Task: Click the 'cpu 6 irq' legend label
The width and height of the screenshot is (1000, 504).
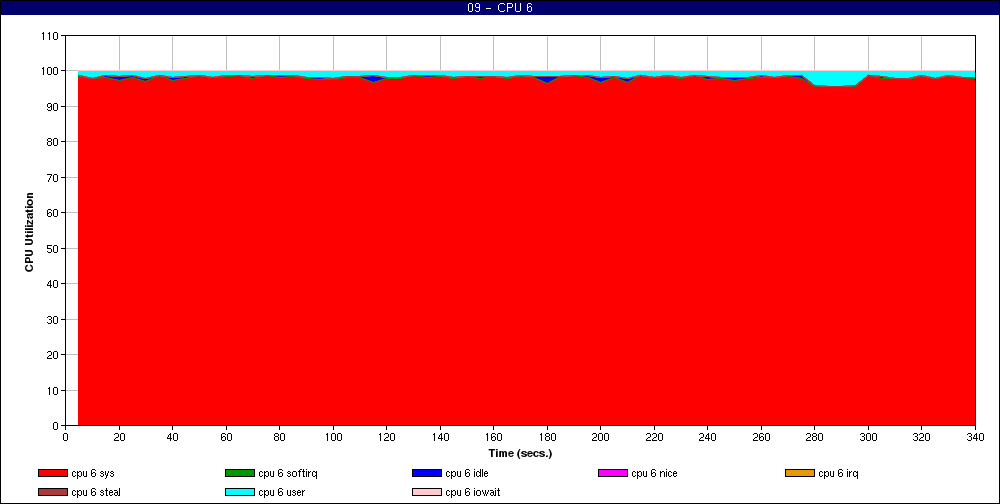Action: coord(839,473)
